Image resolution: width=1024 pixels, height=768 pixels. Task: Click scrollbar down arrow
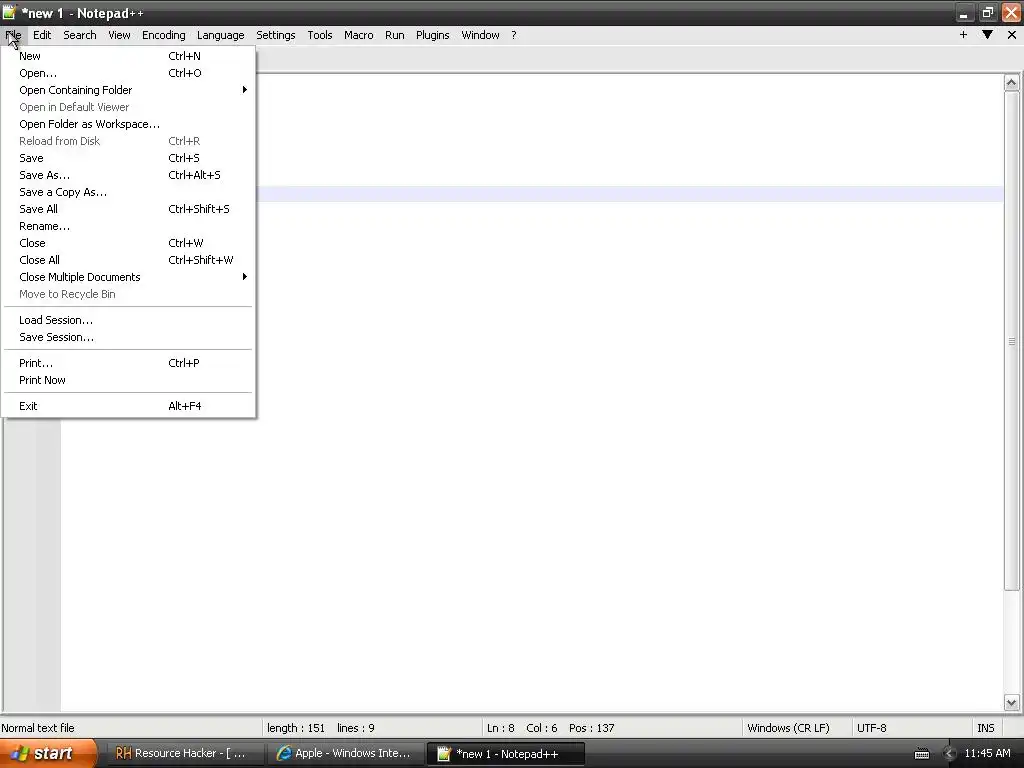(x=1012, y=703)
